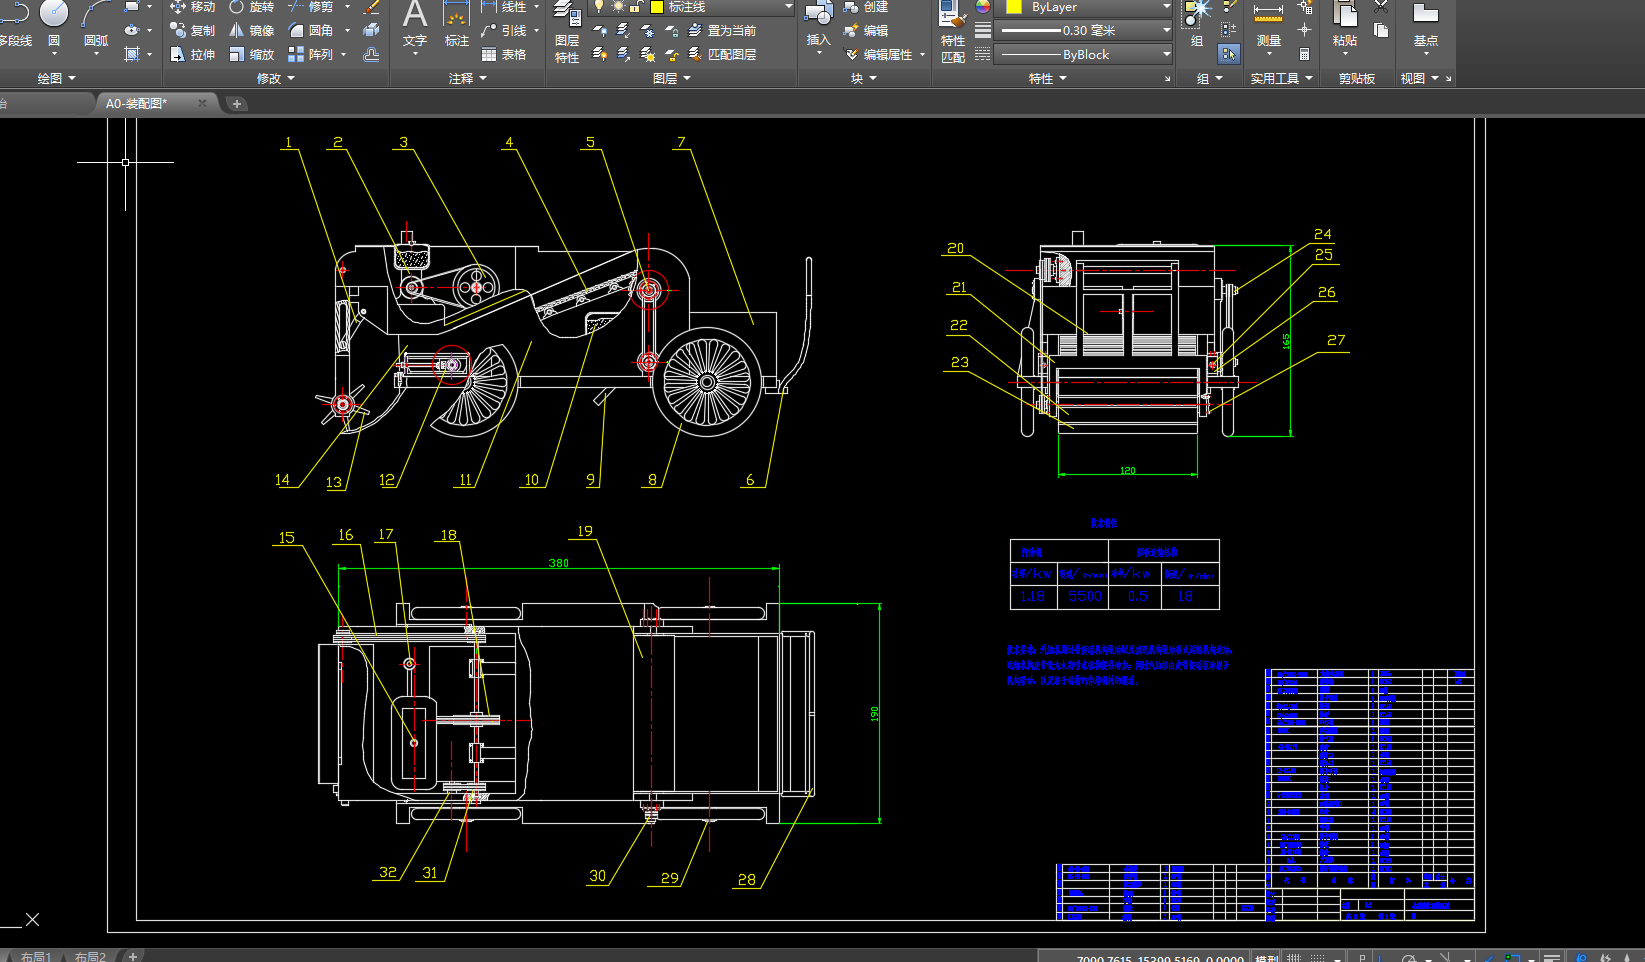Close the A0-装配图 drawing tab

point(202,103)
